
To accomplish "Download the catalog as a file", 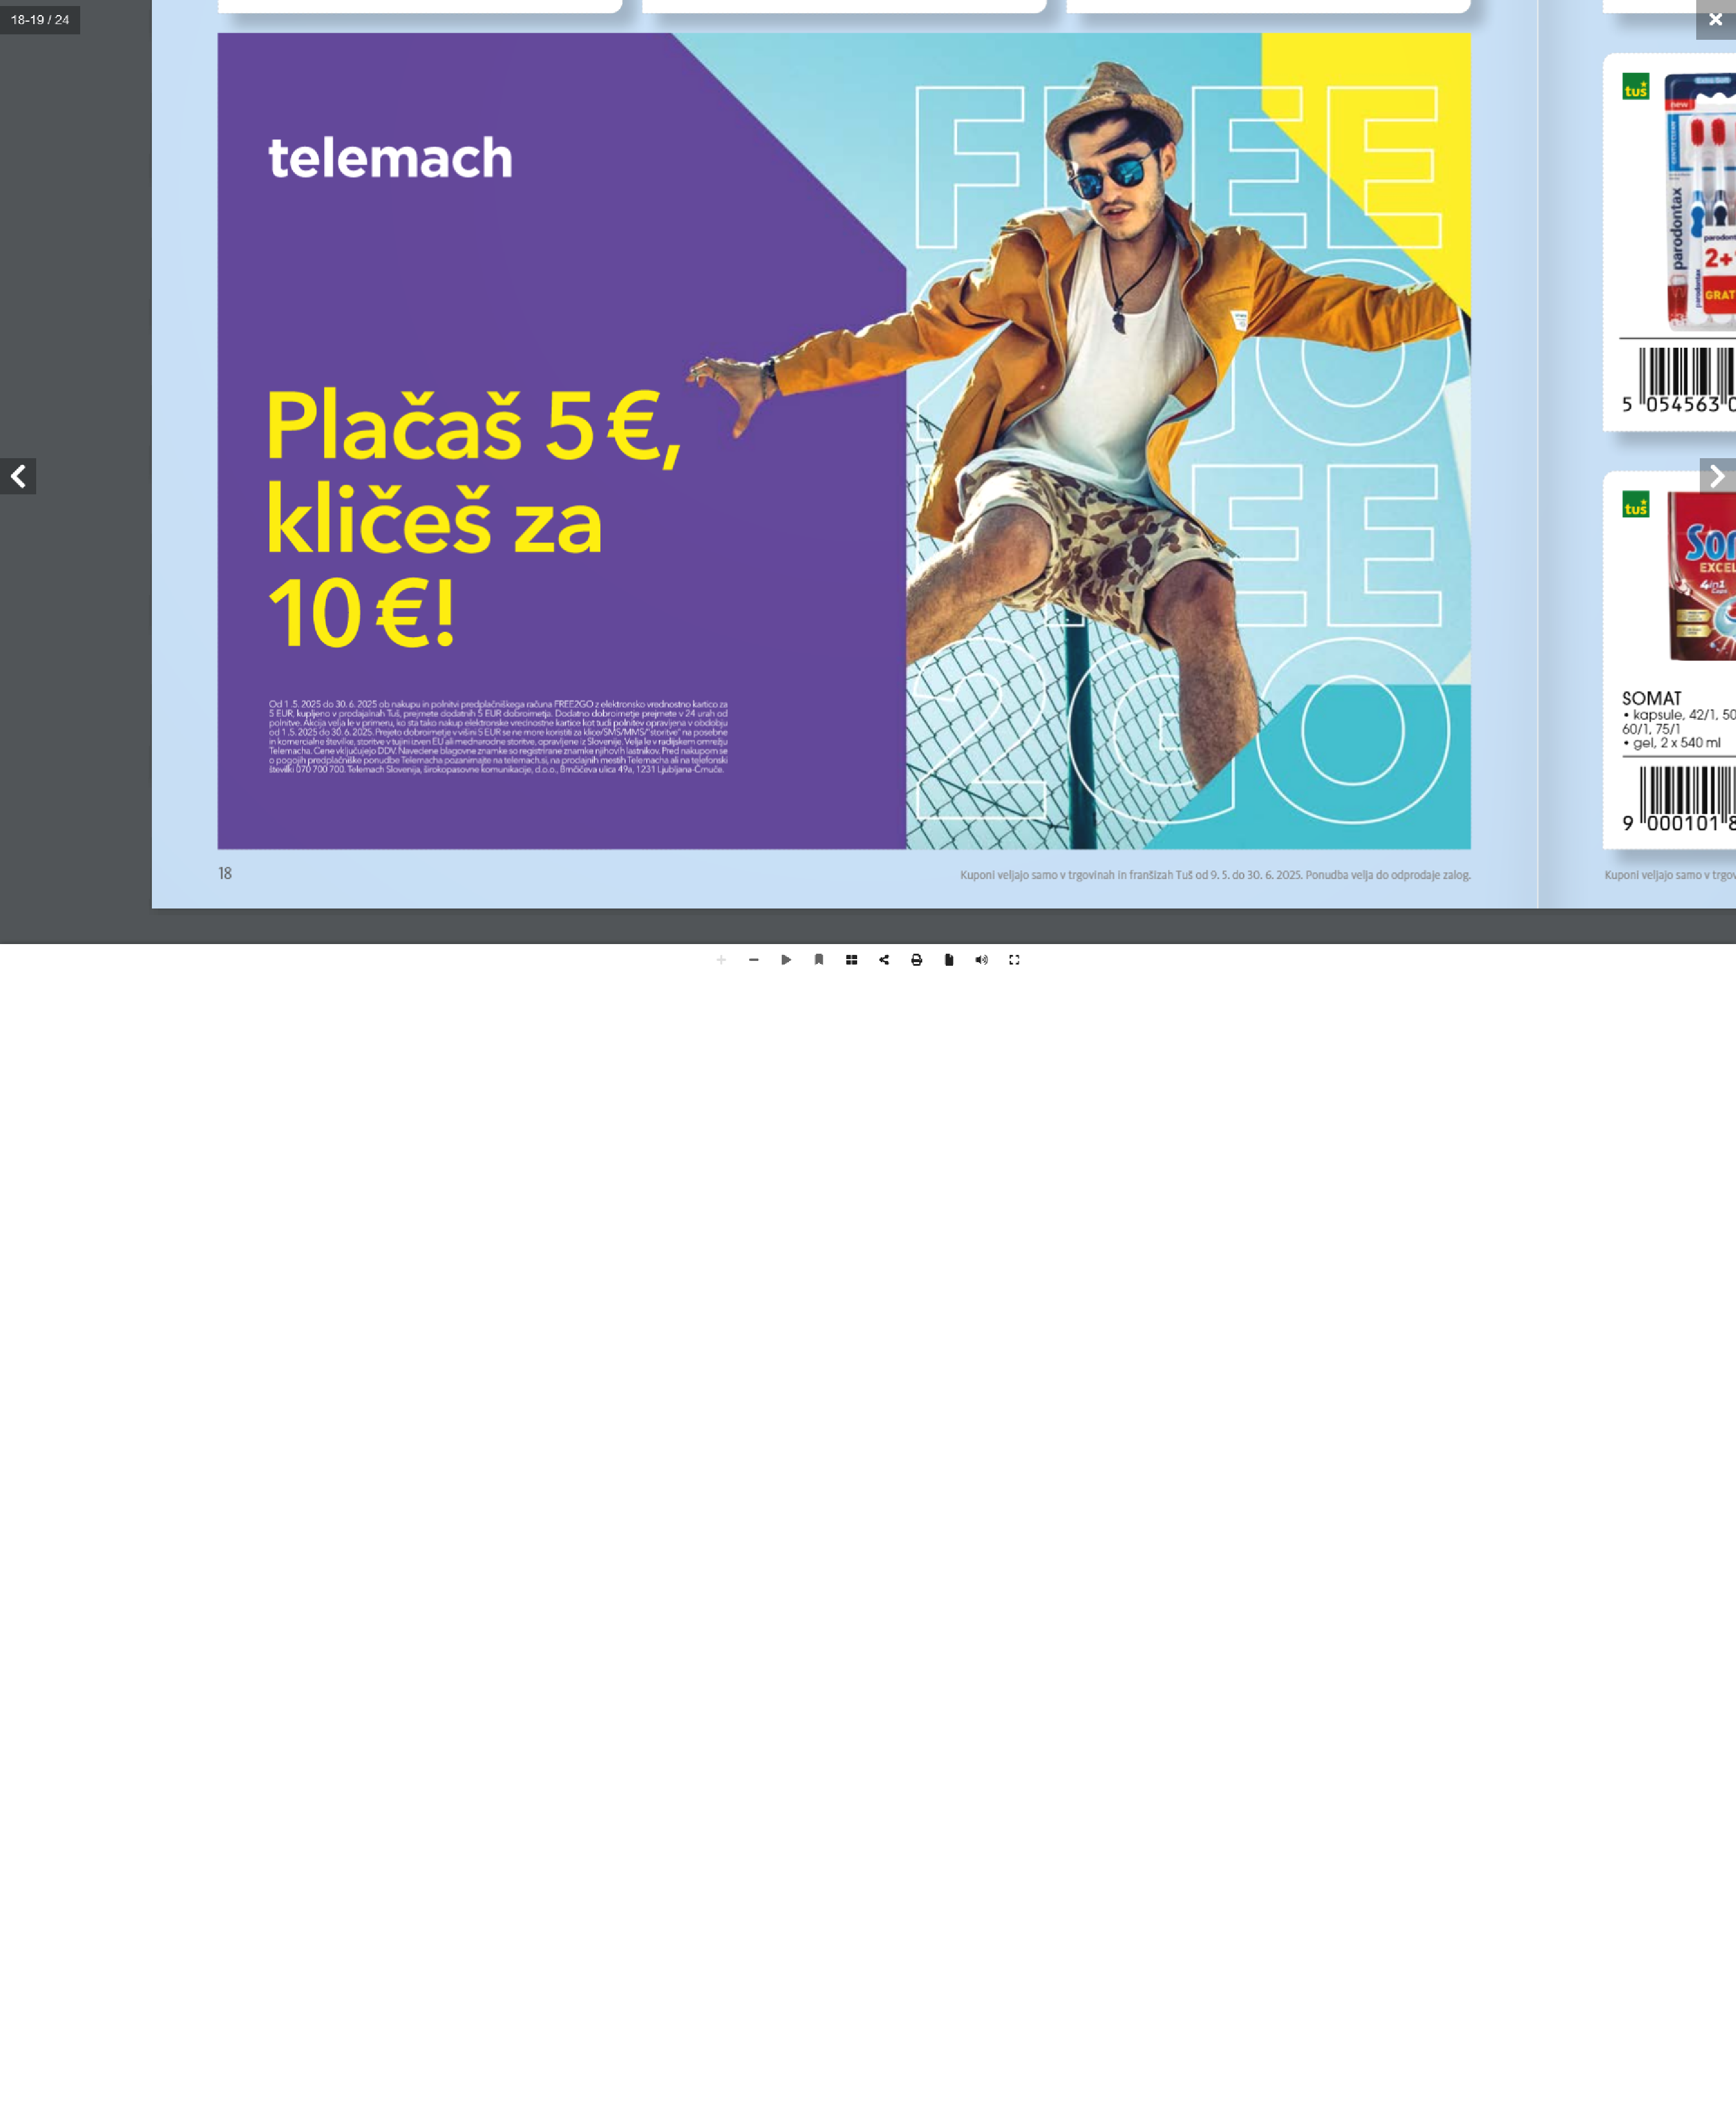I will coord(949,960).
